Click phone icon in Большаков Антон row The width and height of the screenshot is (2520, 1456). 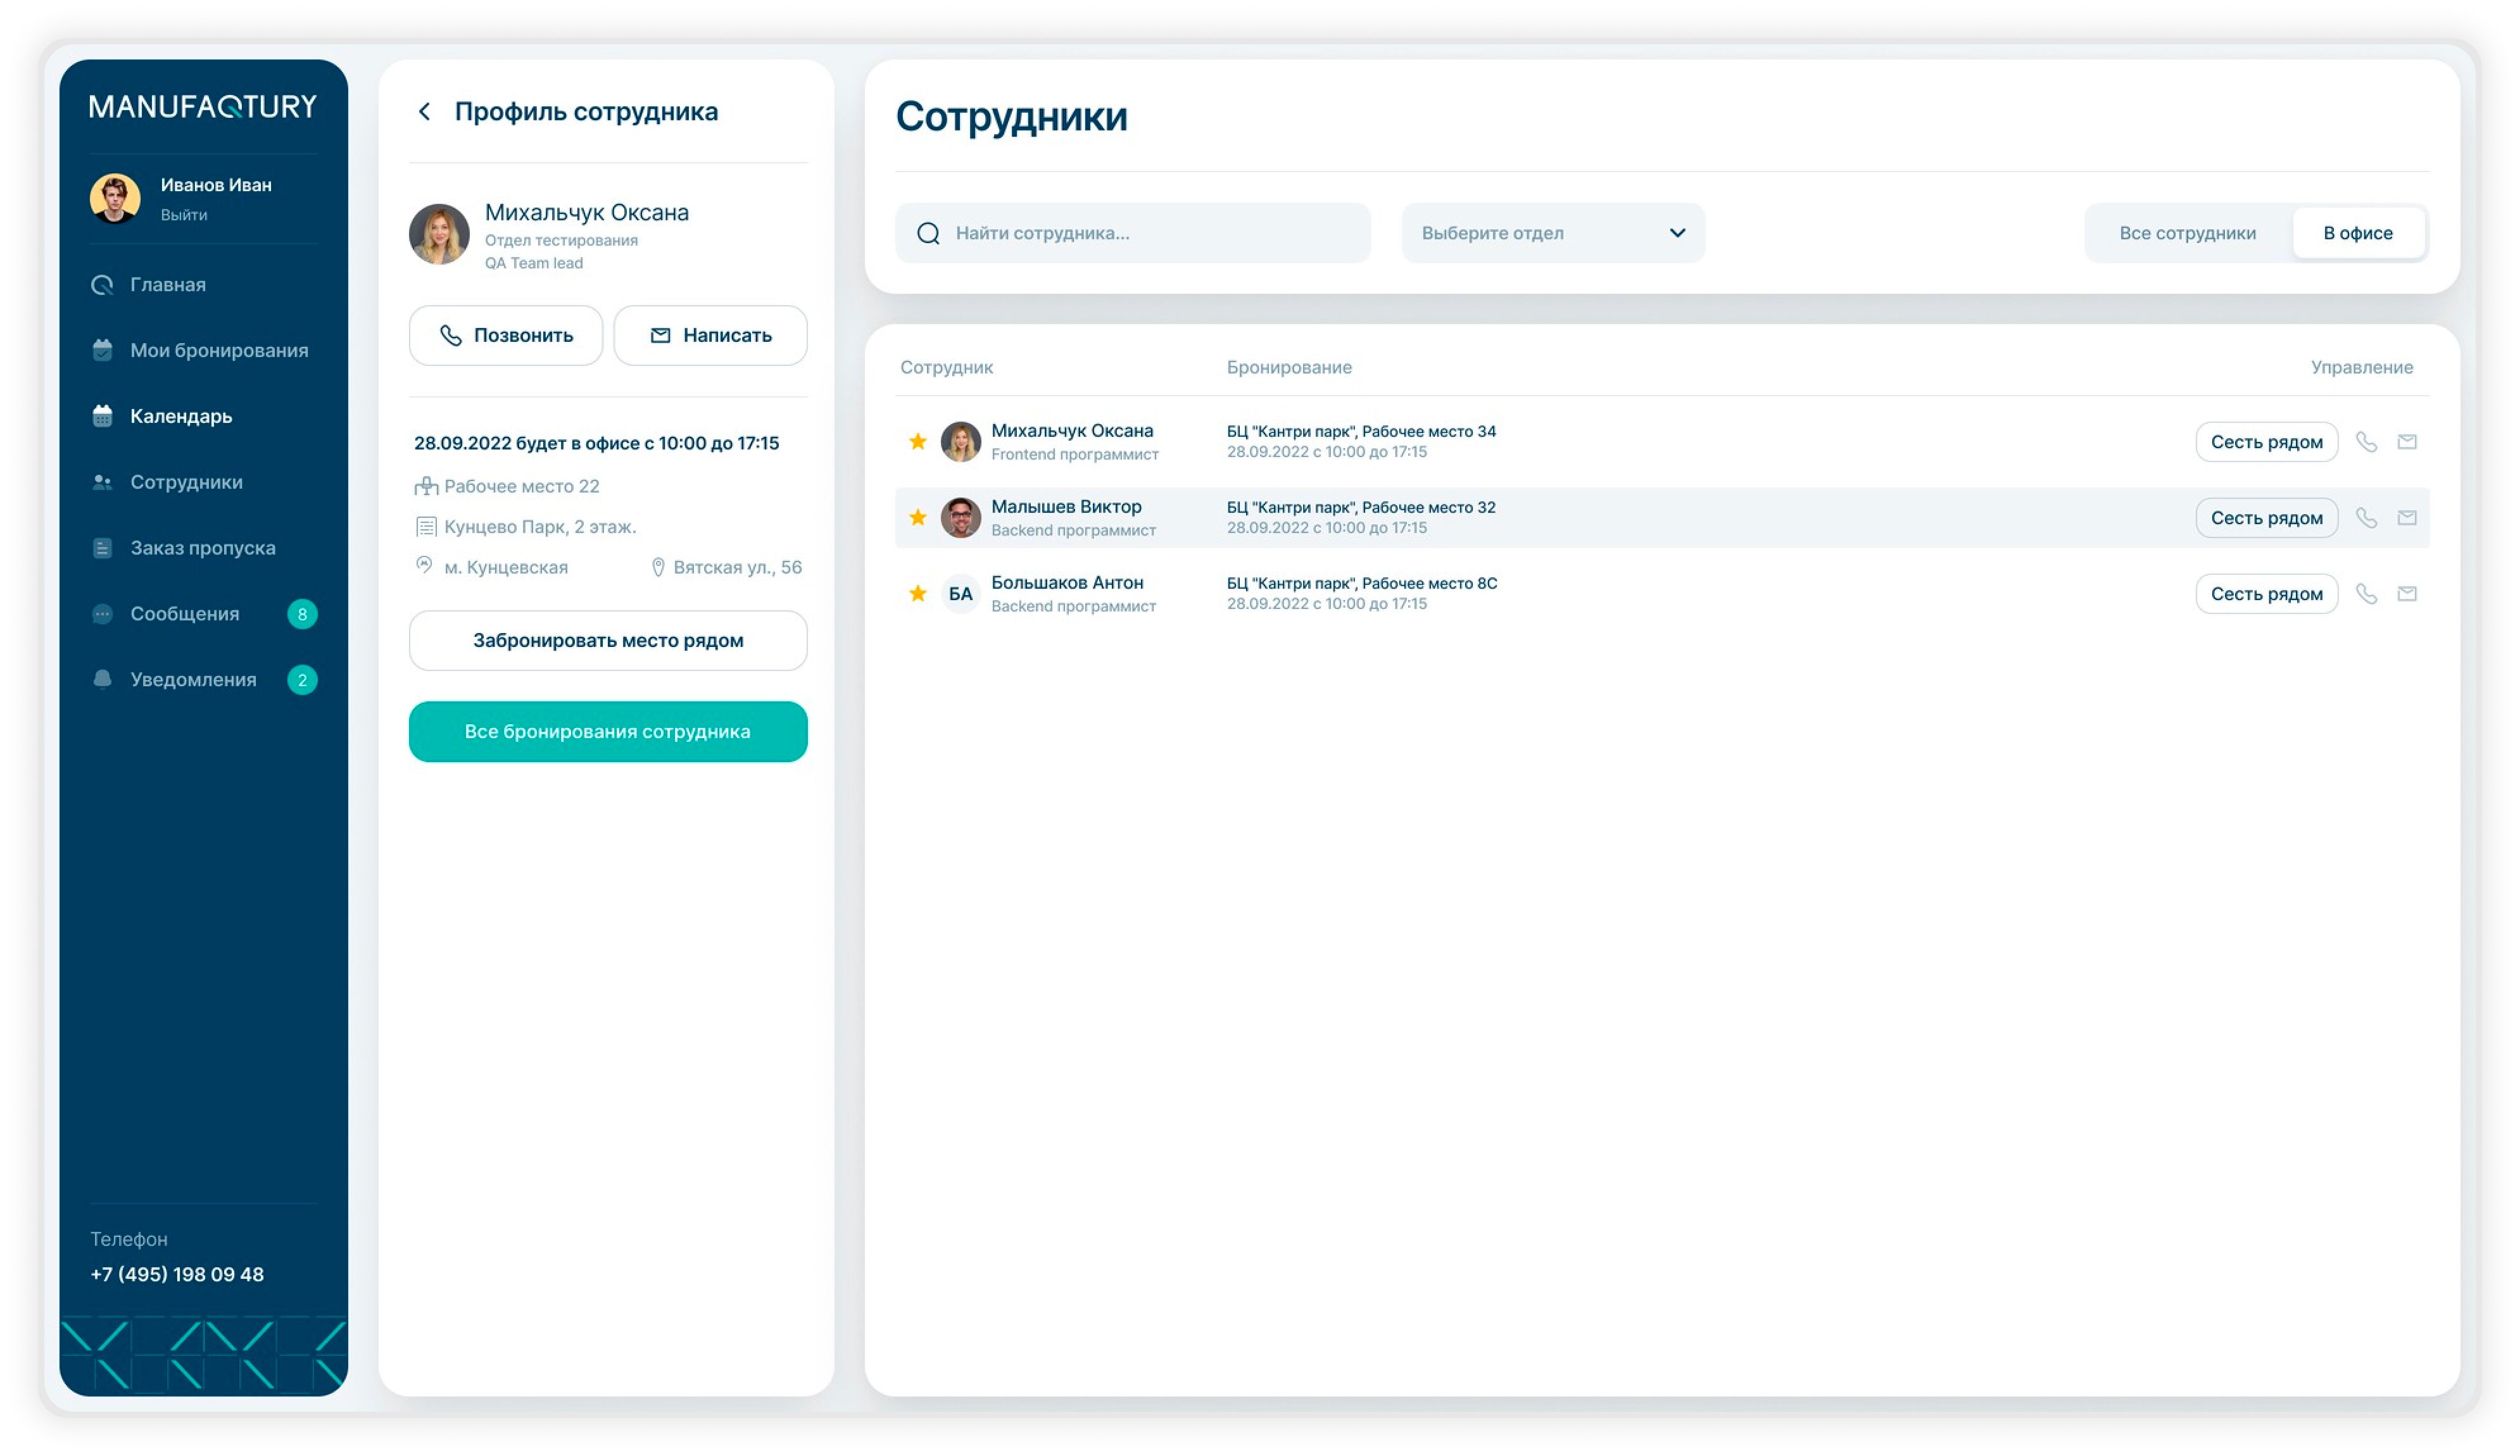tap(2365, 594)
